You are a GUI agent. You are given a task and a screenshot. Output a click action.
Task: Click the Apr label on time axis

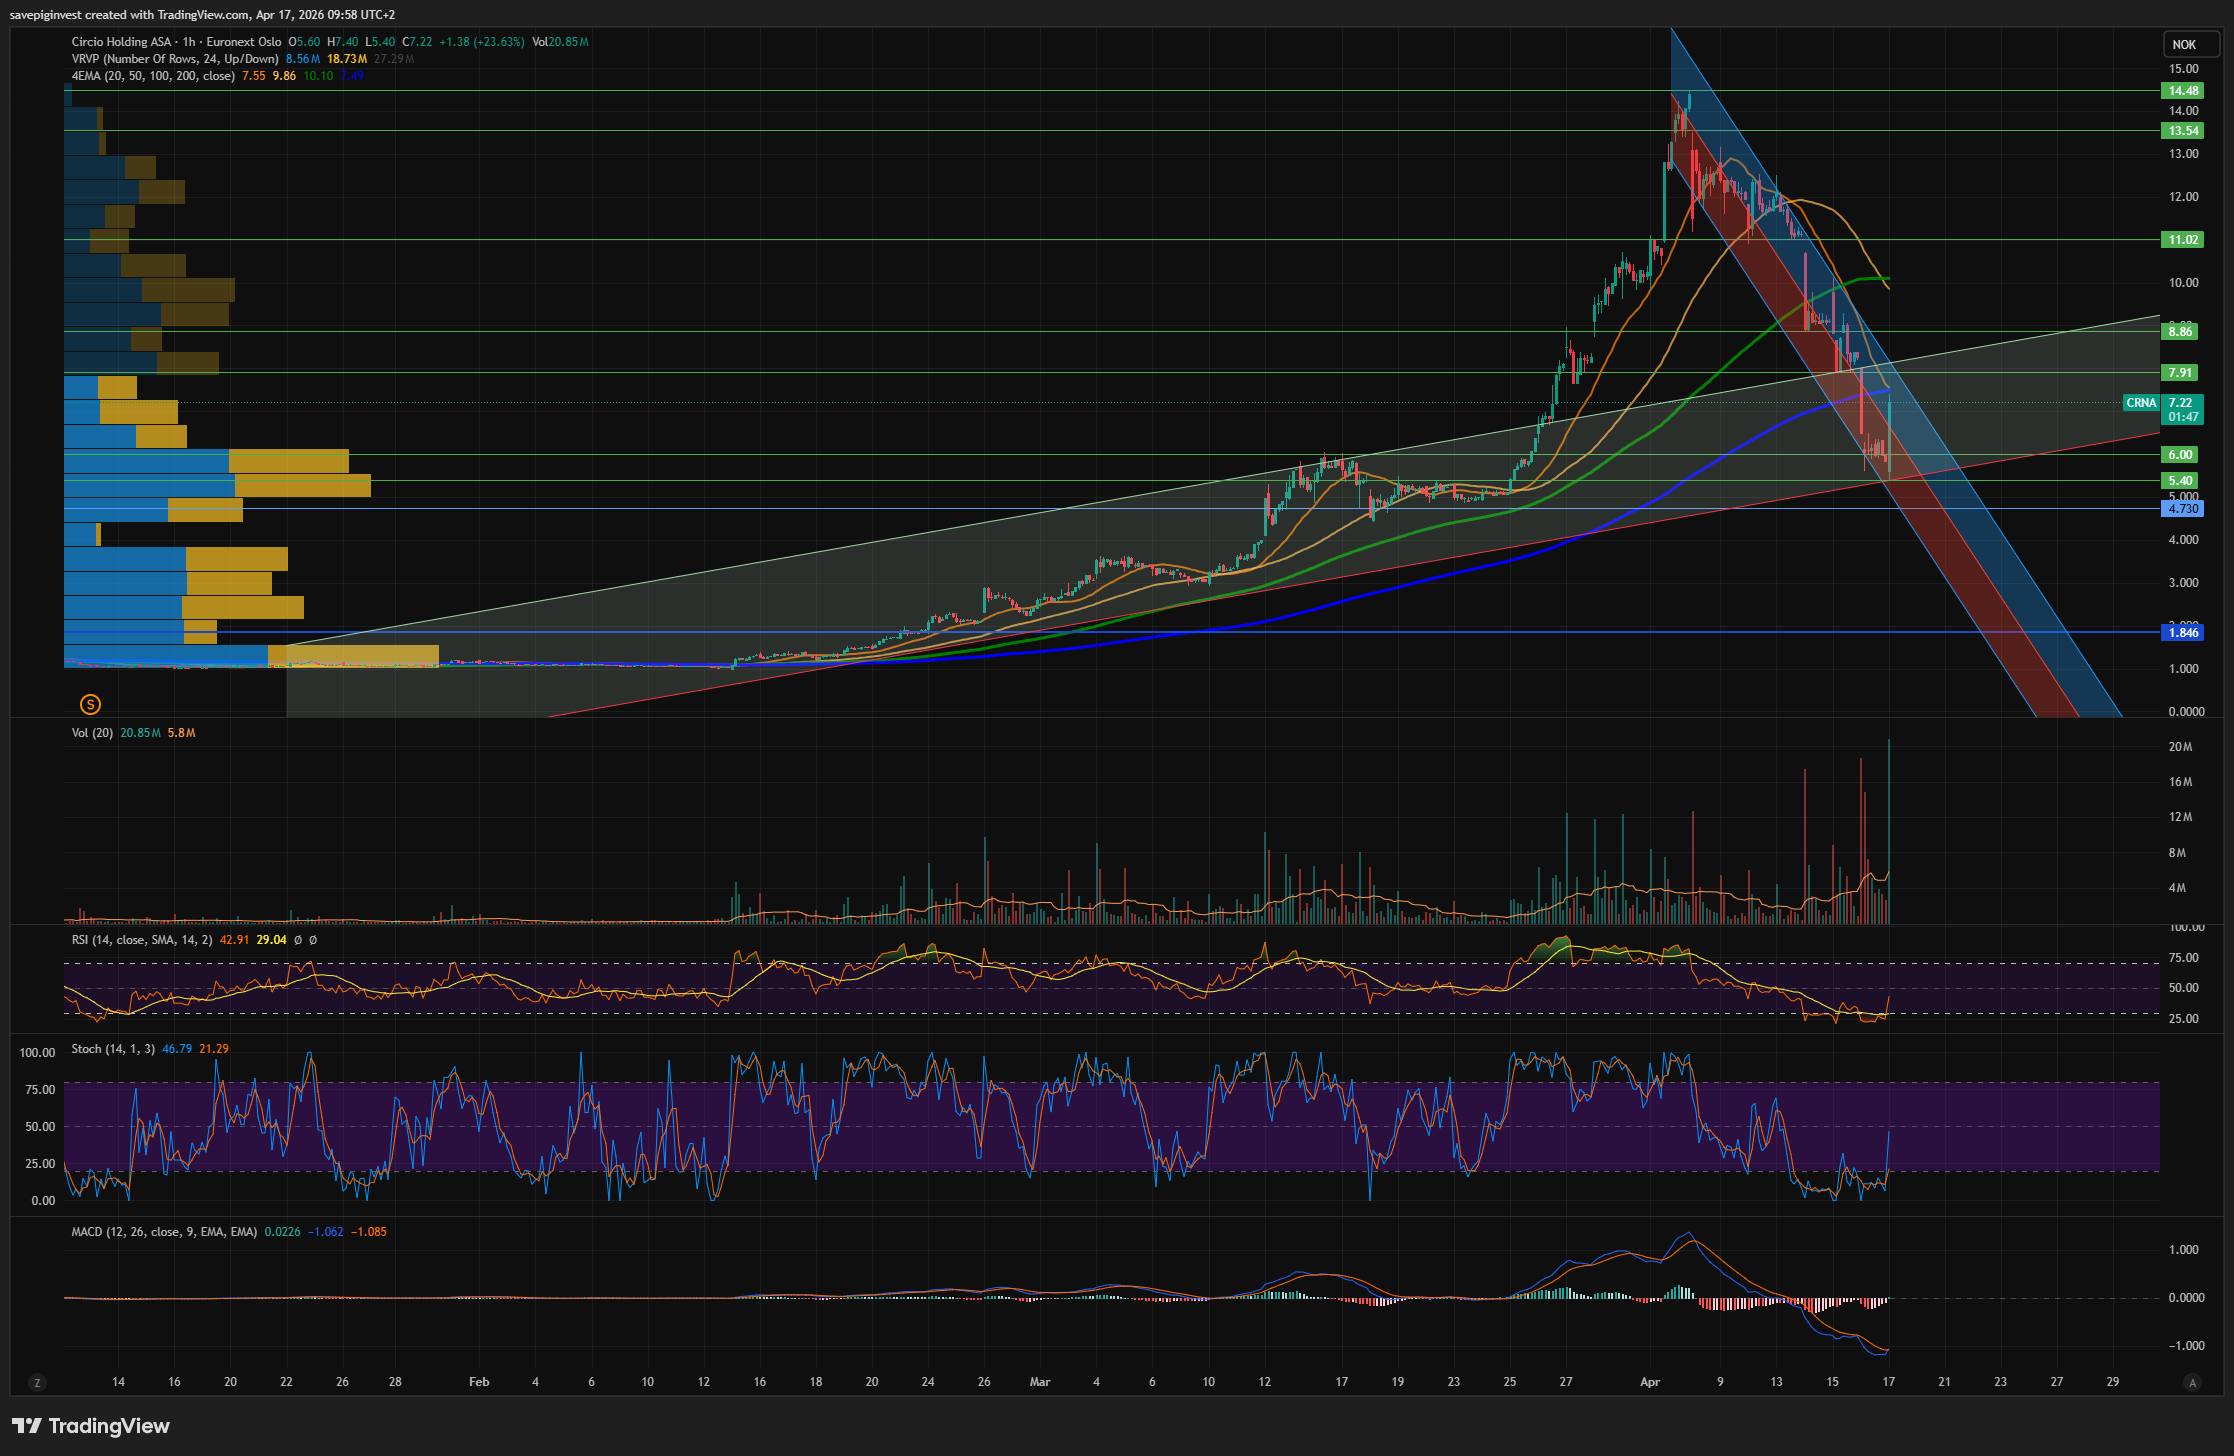coord(1650,1382)
